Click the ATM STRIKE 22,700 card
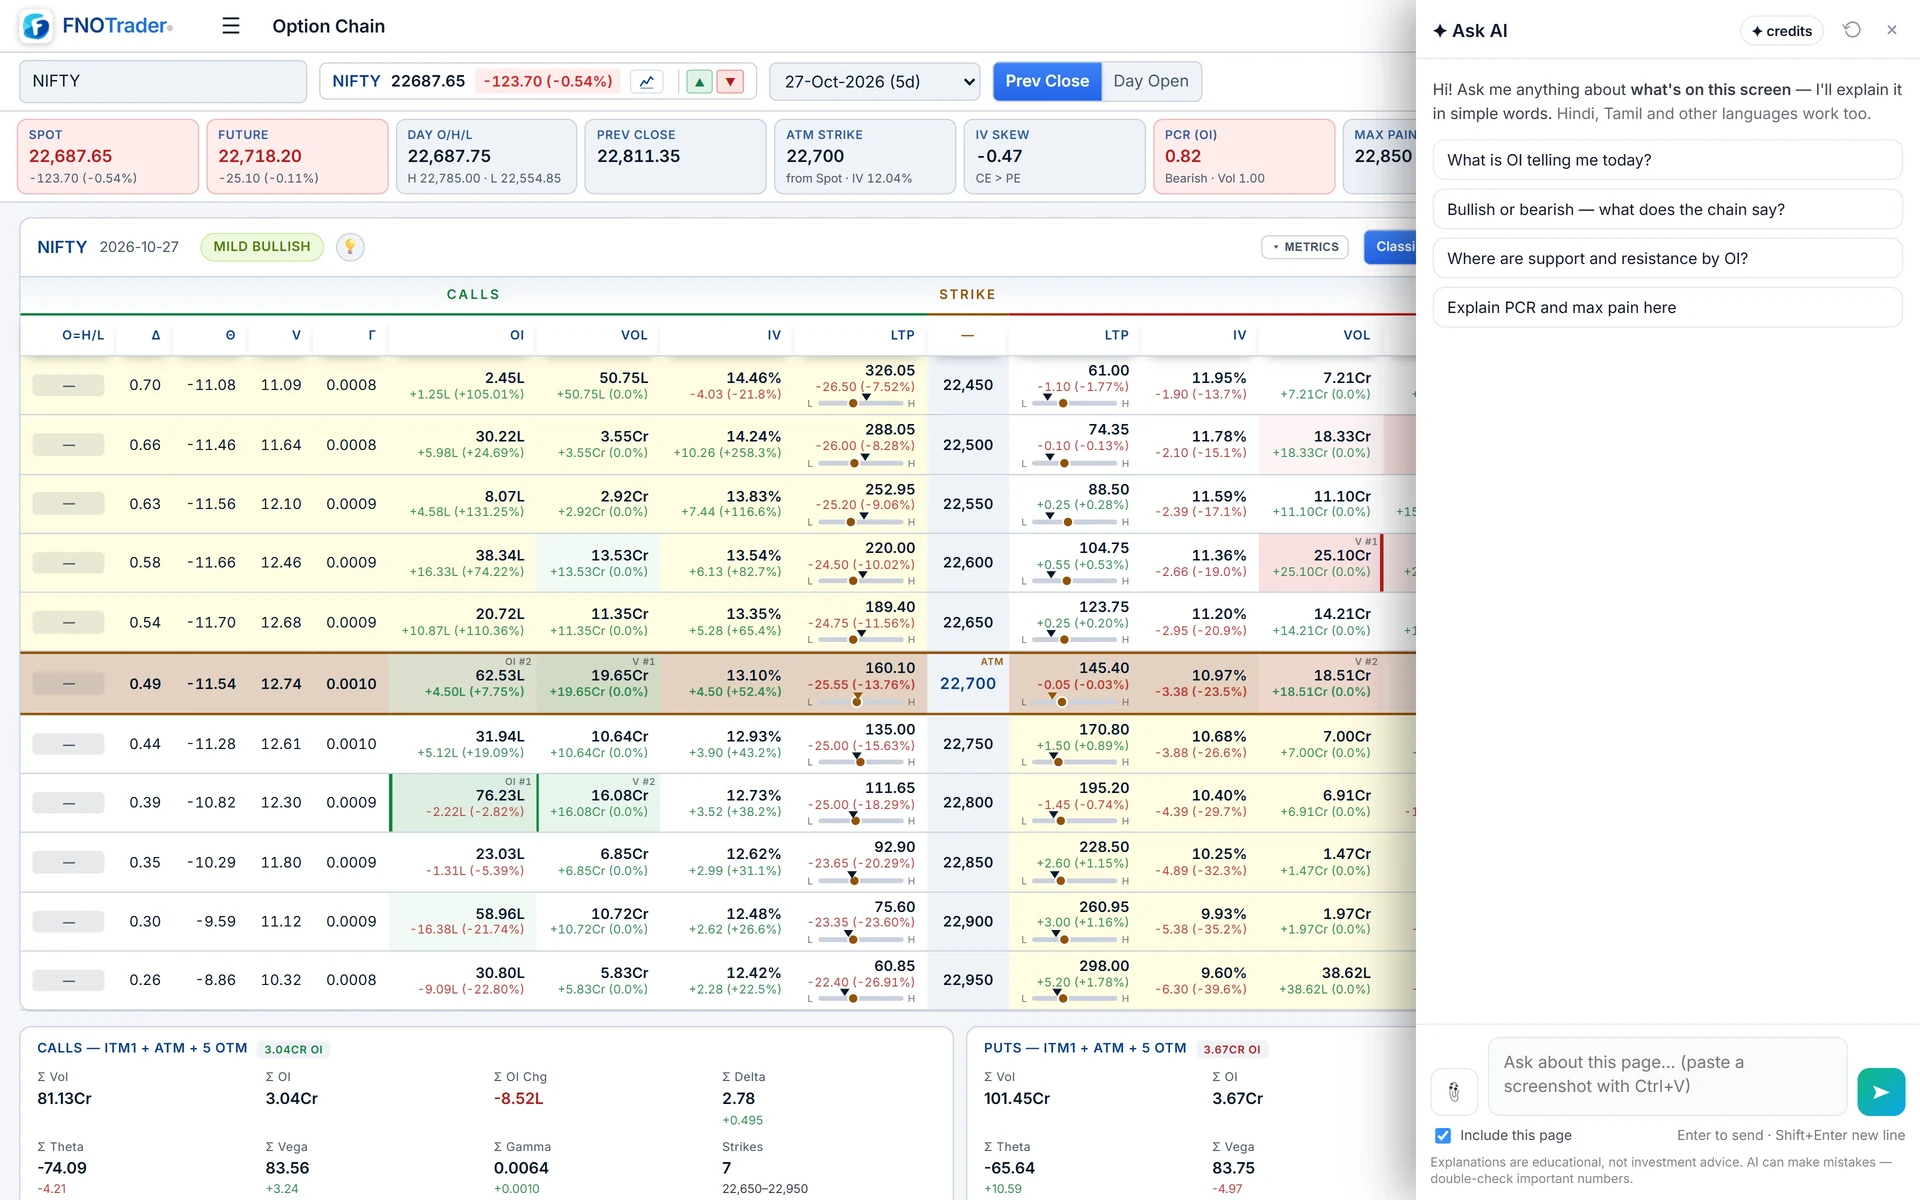Image resolution: width=1920 pixels, height=1200 pixels. click(x=865, y=156)
